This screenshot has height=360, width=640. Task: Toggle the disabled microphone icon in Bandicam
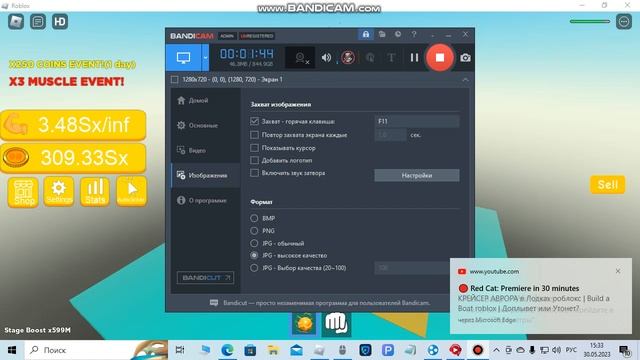pos(348,58)
